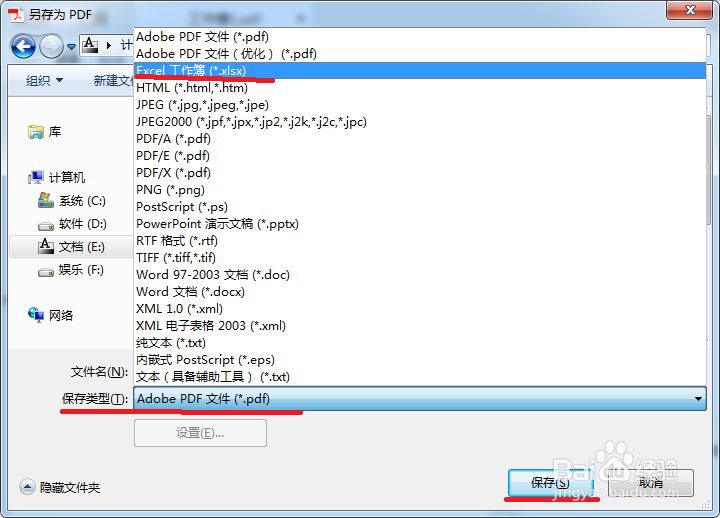Open the 组织 menu
This screenshot has height=518, width=720.
pyautogui.click(x=44, y=81)
